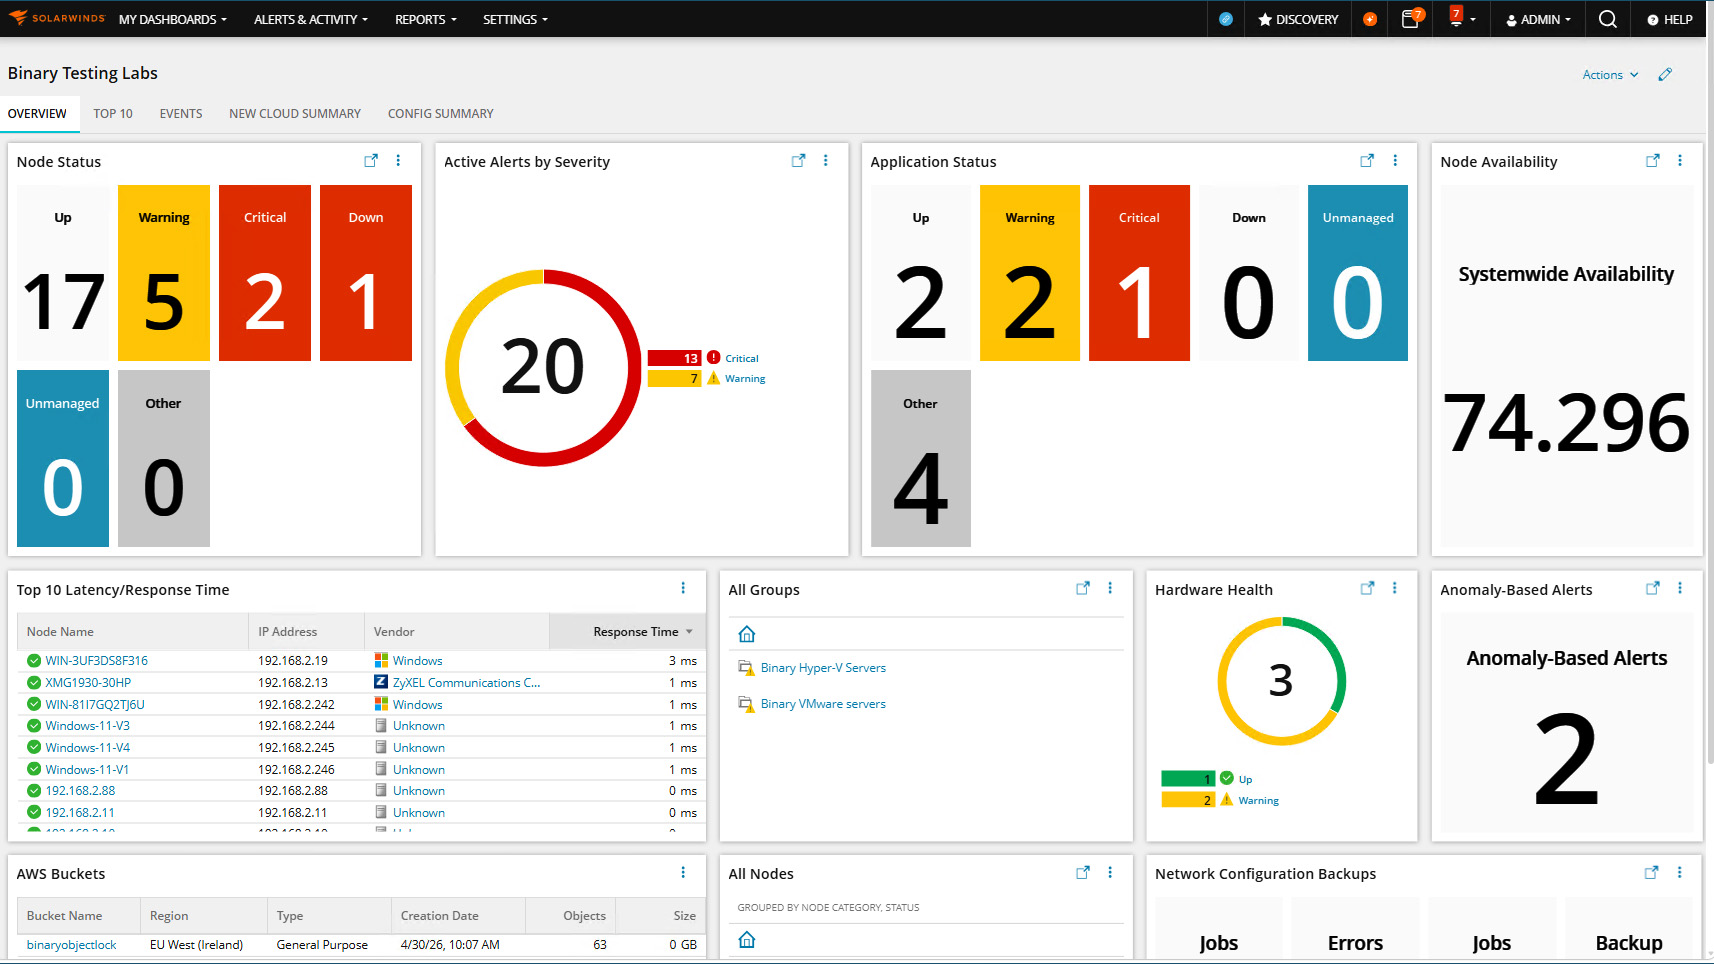Click the Node Status Down tile
Screen dimensions: 1714x964
366,273
